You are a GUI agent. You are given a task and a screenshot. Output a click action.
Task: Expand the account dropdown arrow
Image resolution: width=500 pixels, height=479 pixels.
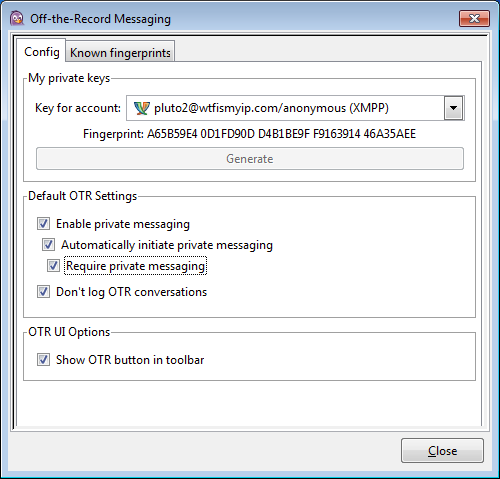click(x=453, y=108)
